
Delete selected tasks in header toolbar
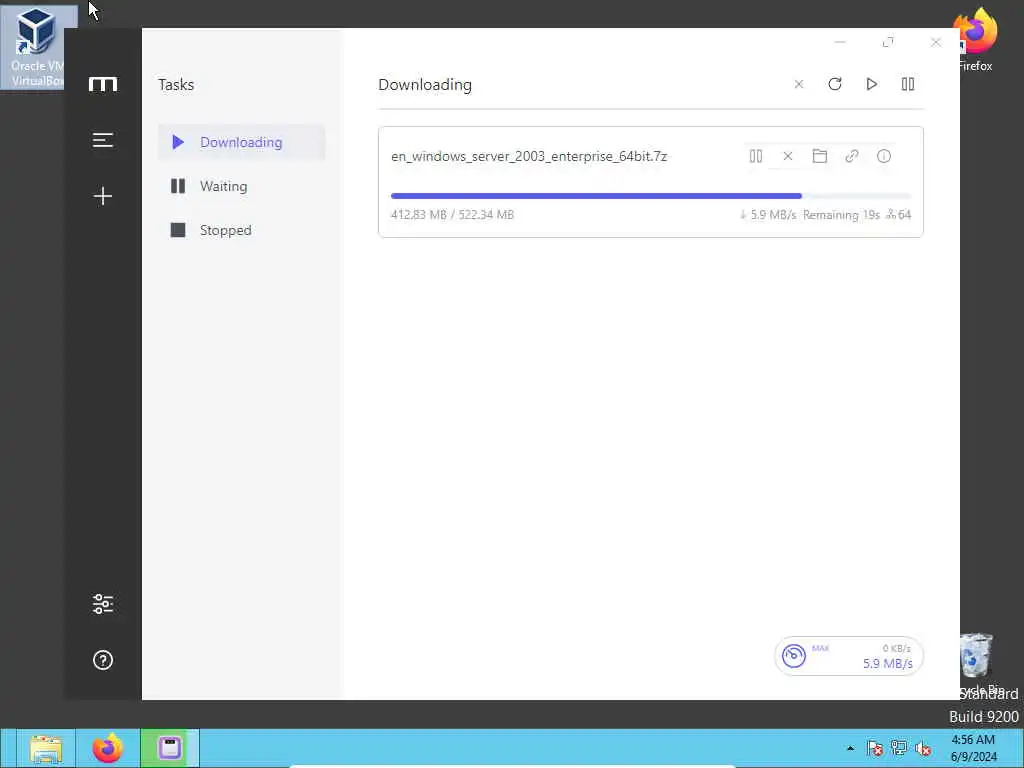[799, 84]
